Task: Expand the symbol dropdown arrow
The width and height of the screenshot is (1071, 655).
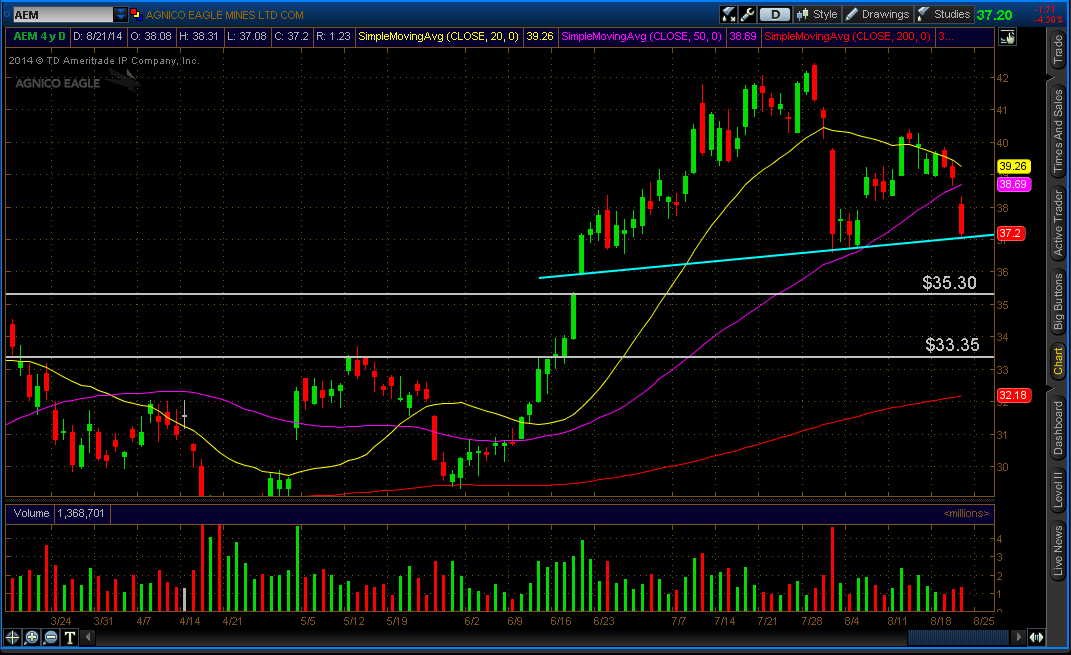Action: [121, 14]
